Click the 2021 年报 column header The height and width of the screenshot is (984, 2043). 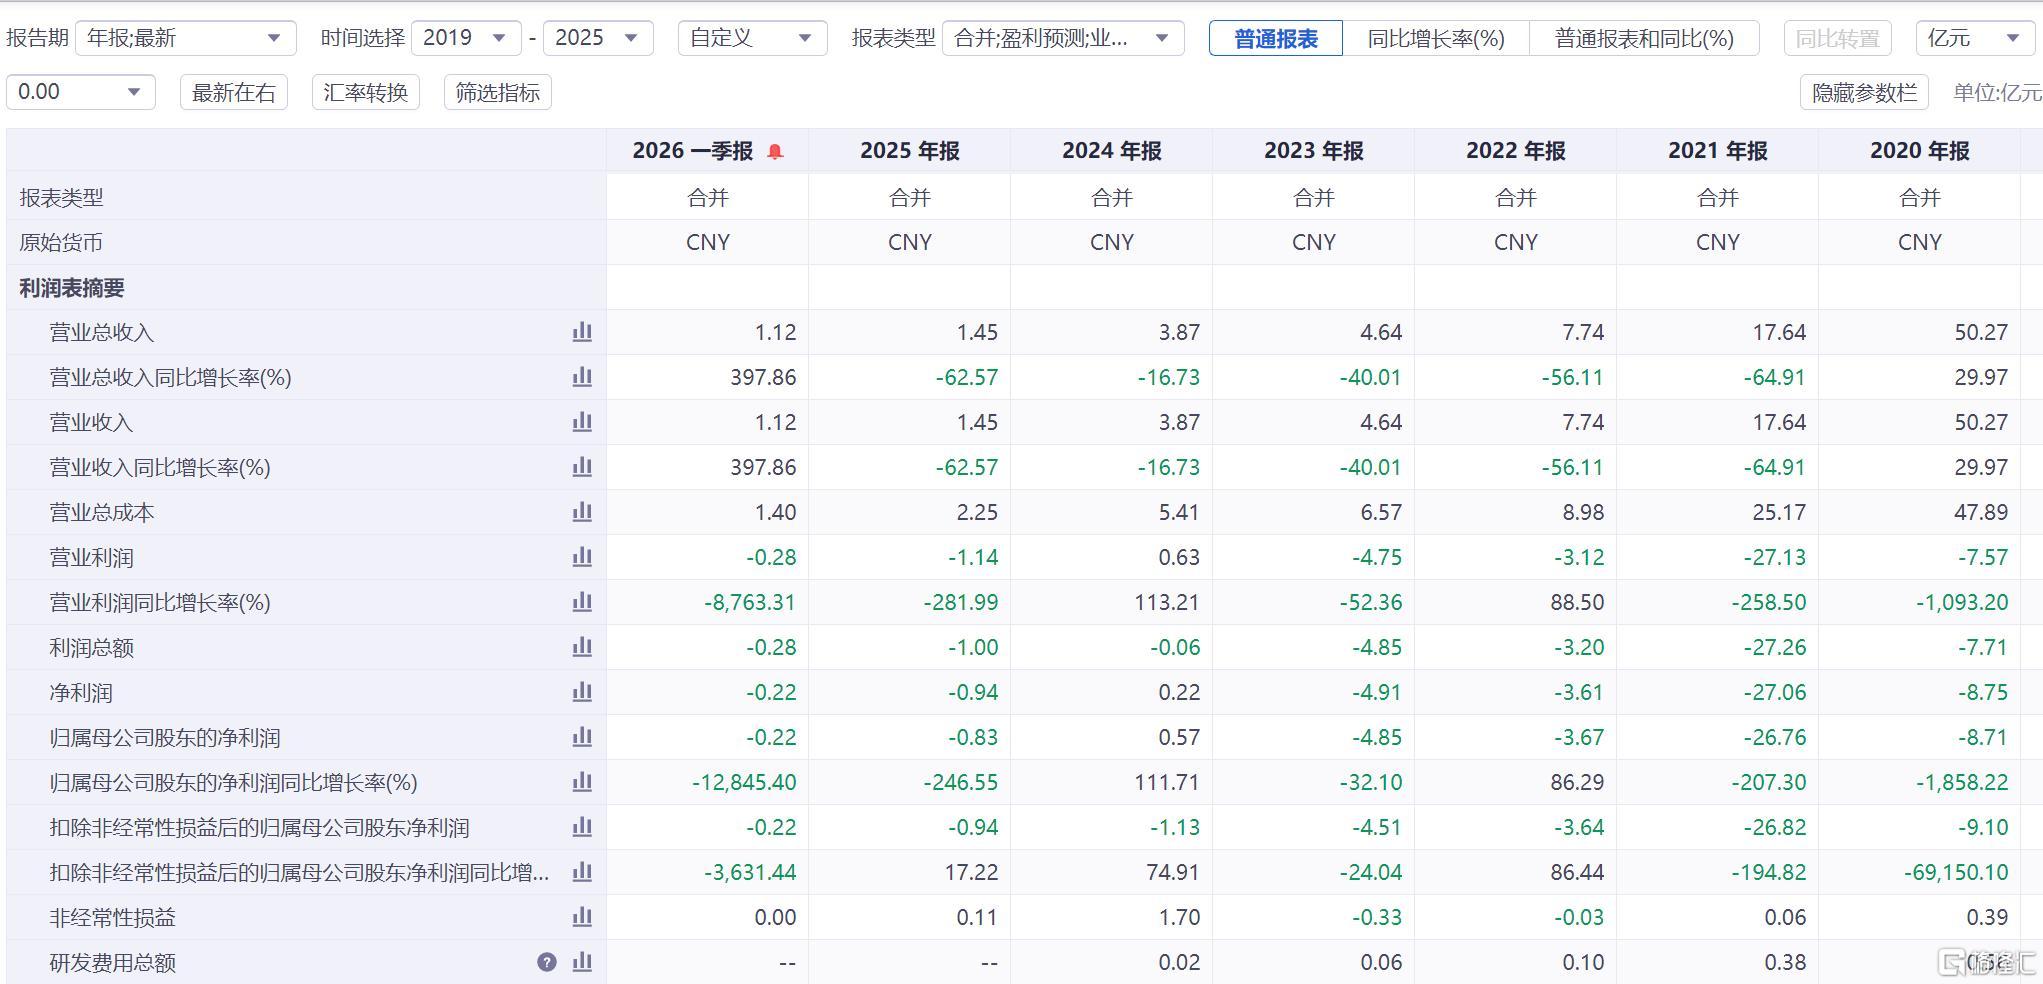(x=1718, y=151)
